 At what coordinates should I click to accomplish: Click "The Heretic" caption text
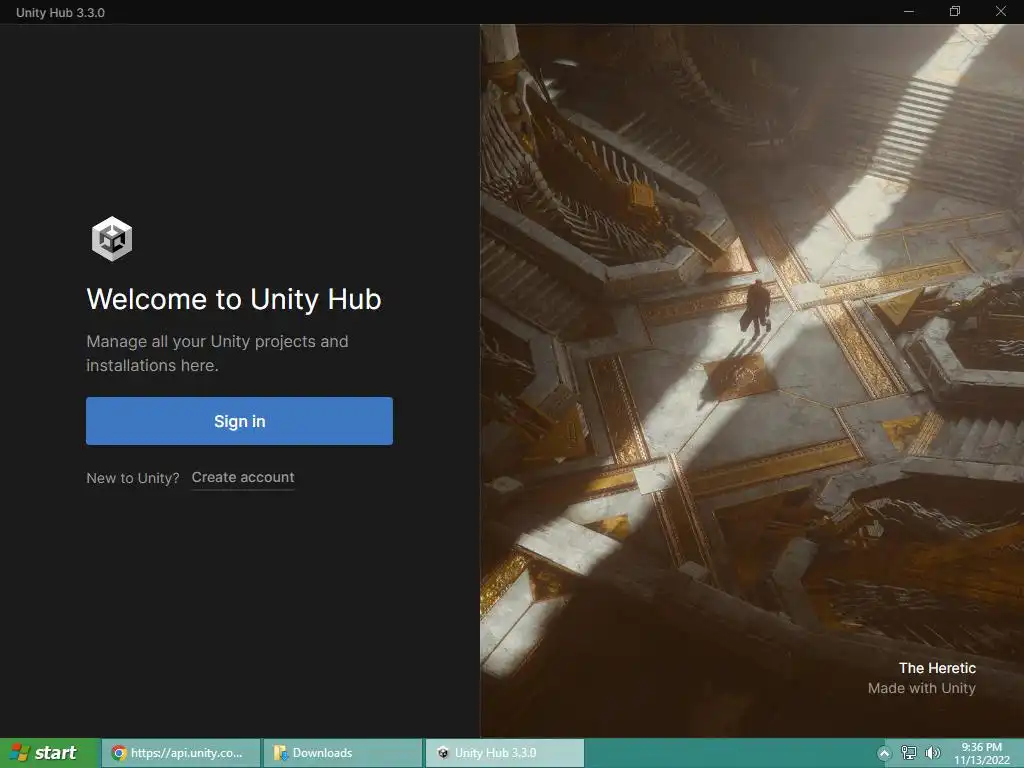937,668
